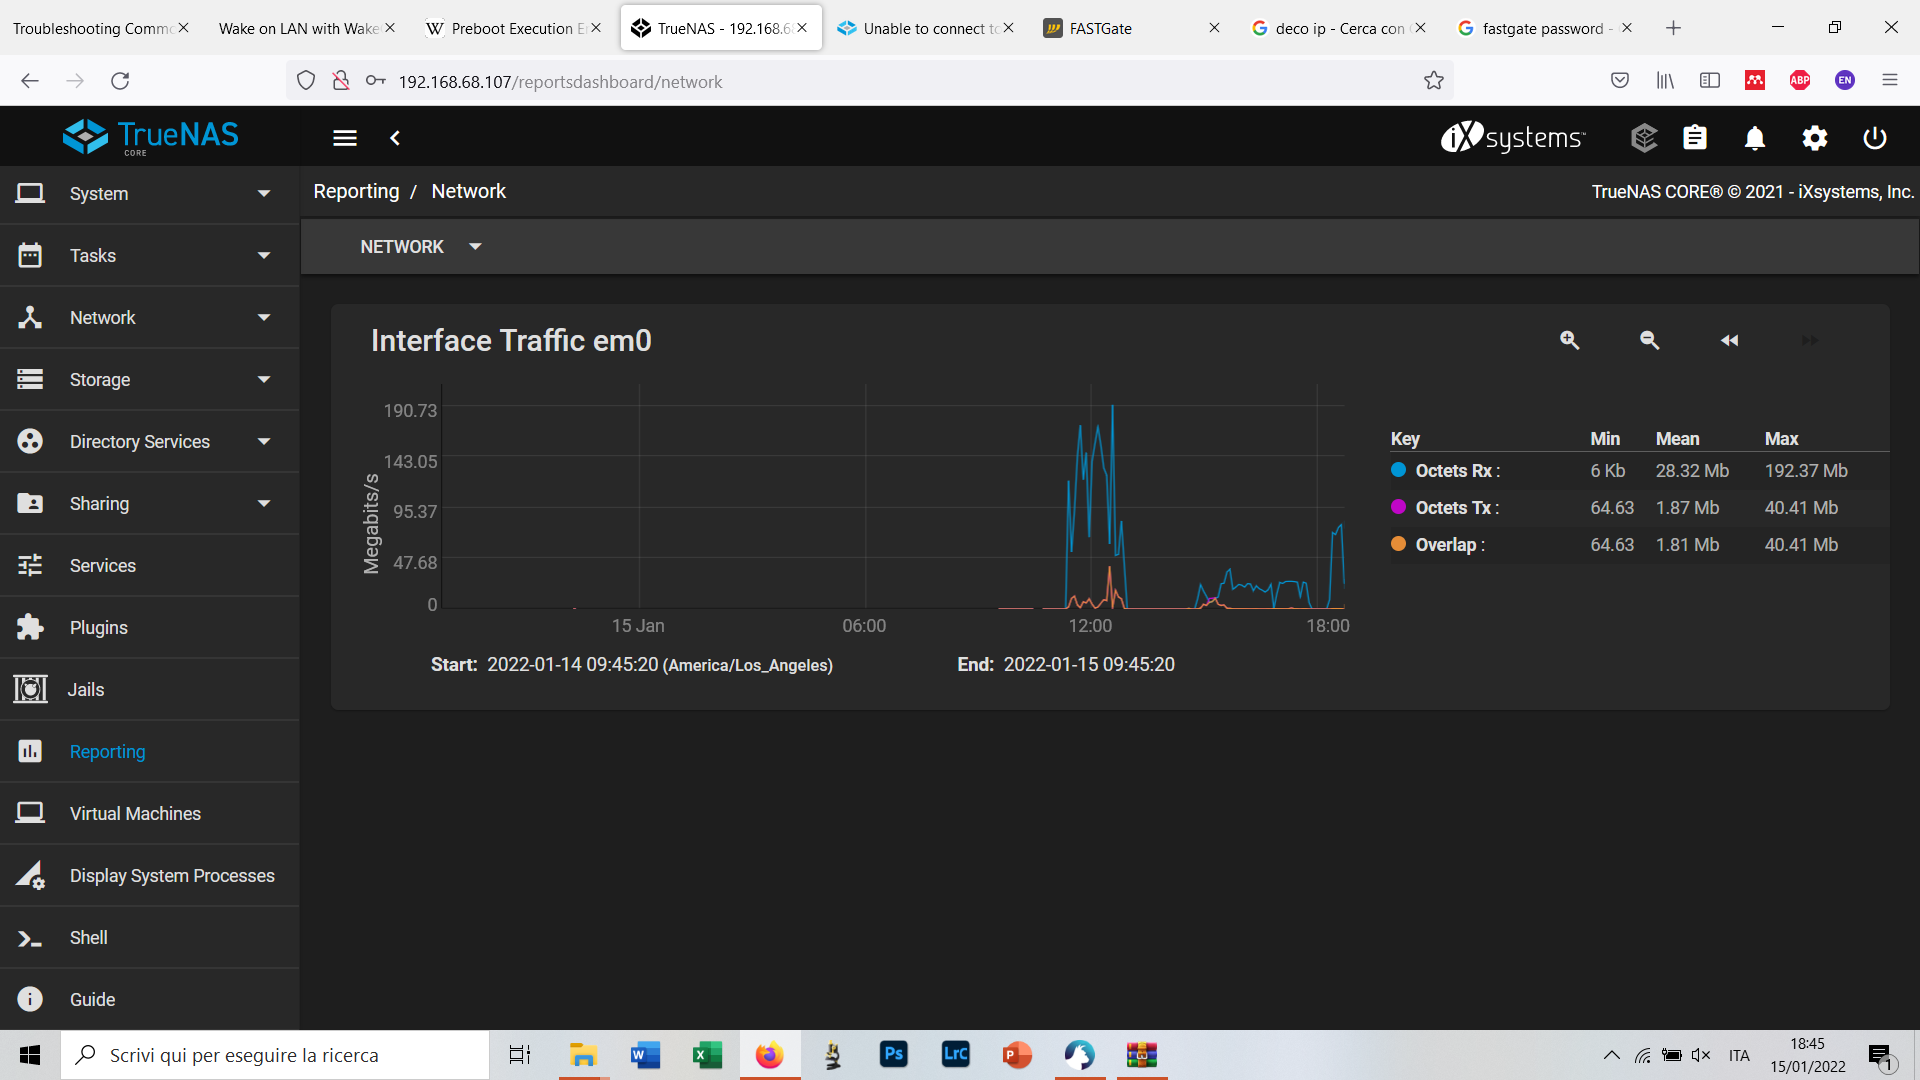This screenshot has height=1080, width=1920.
Task: Open the settings gear in the top bar
Action: (x=1814, y=138)
